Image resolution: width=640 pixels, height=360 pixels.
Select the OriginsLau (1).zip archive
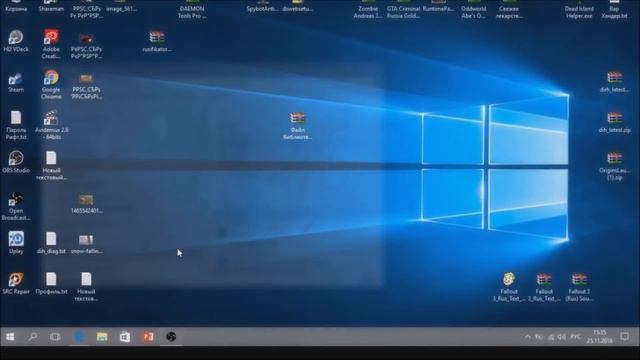coord(614,166)
